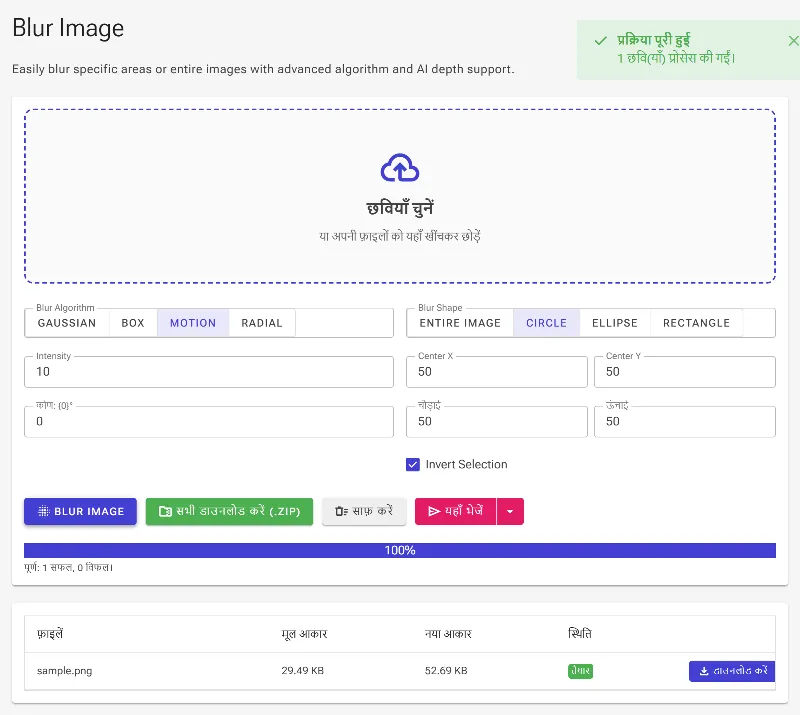
Task: Focus the angle (कोण) input field
Action: coord(209,422)
